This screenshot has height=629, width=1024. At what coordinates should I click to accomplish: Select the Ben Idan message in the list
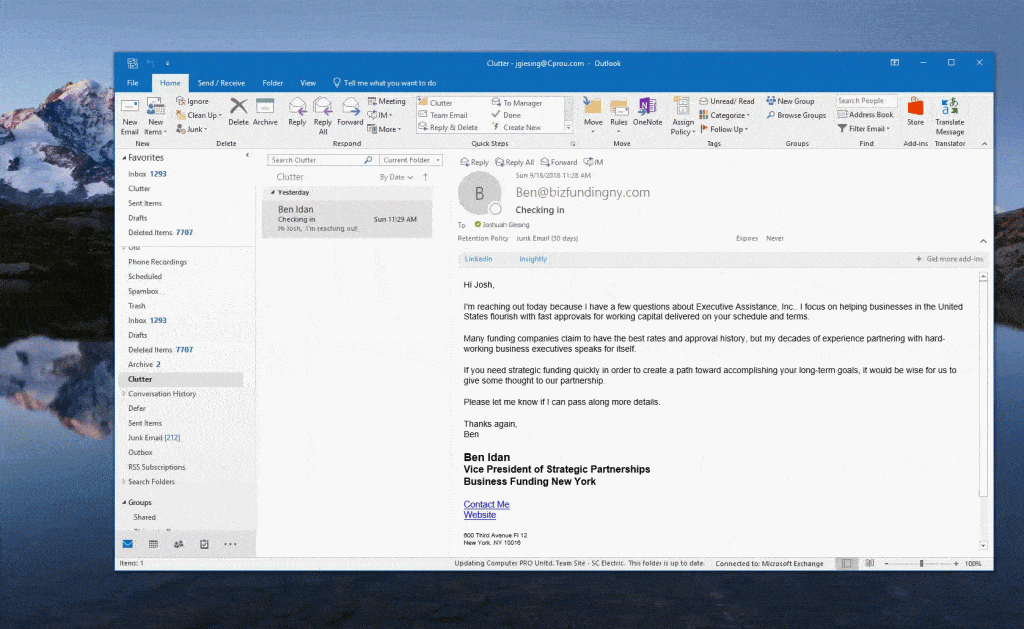point(347,218)
